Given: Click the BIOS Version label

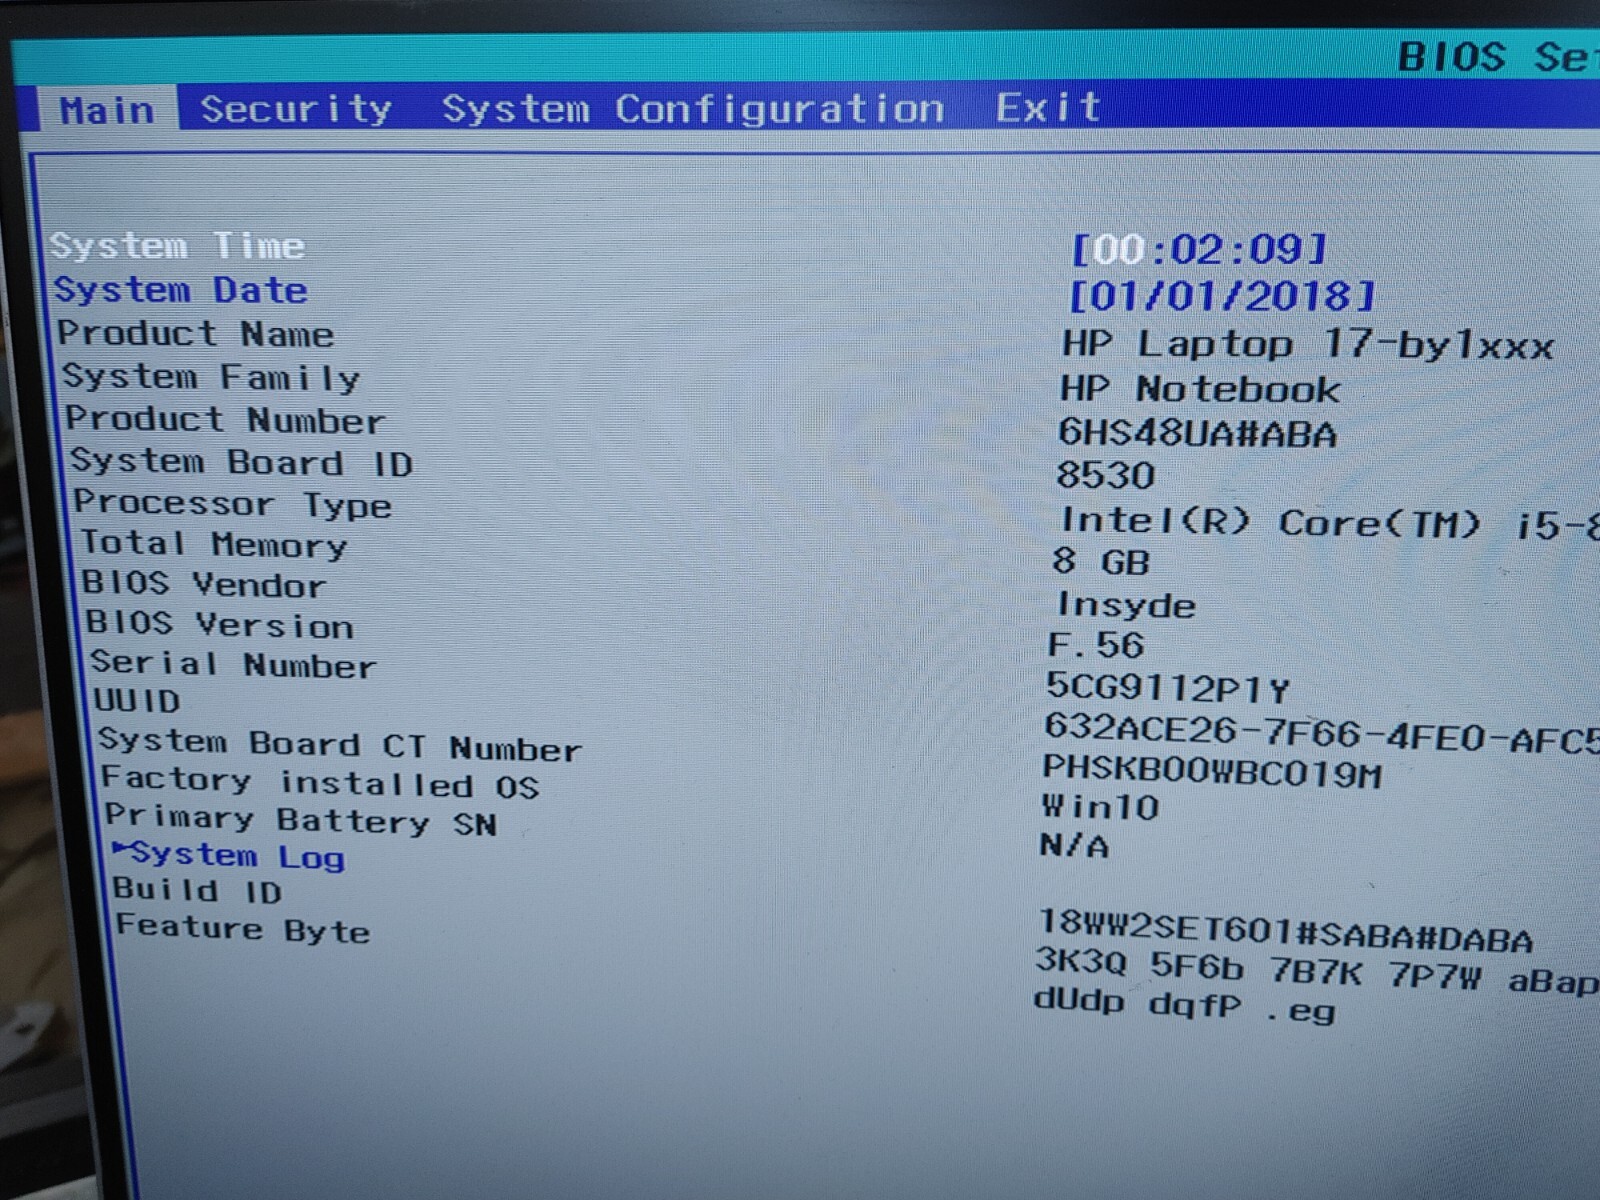Looking at the screenshot, I should click(220, 625).
